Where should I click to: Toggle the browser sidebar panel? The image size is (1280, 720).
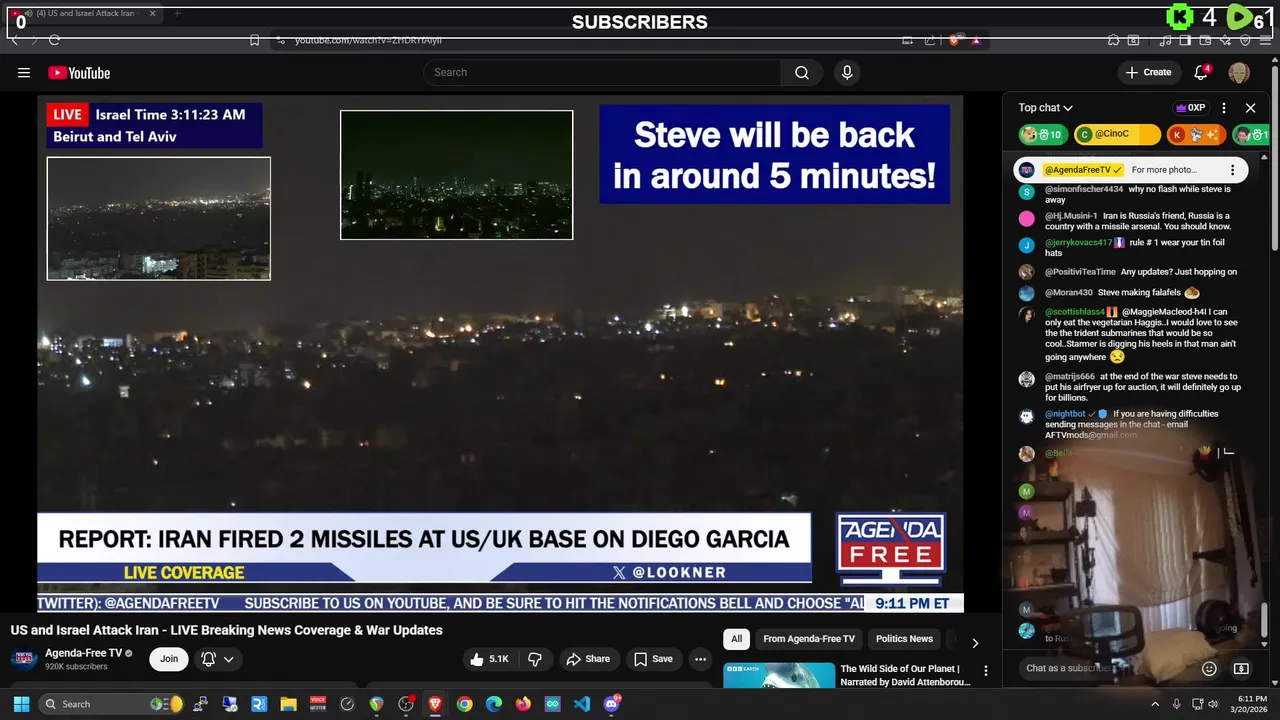(1185, 40)
